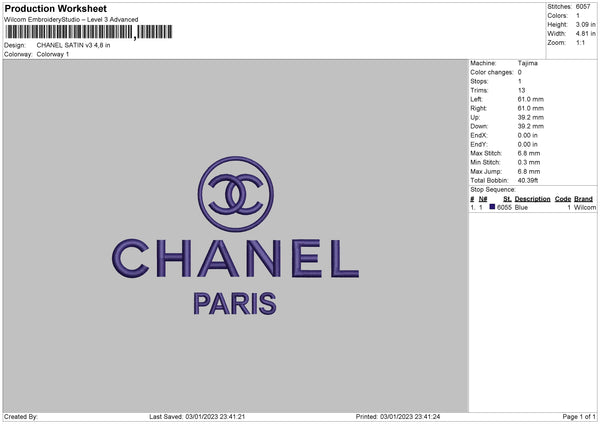Select the Height 3.09 in value

(x=586, y=24)
